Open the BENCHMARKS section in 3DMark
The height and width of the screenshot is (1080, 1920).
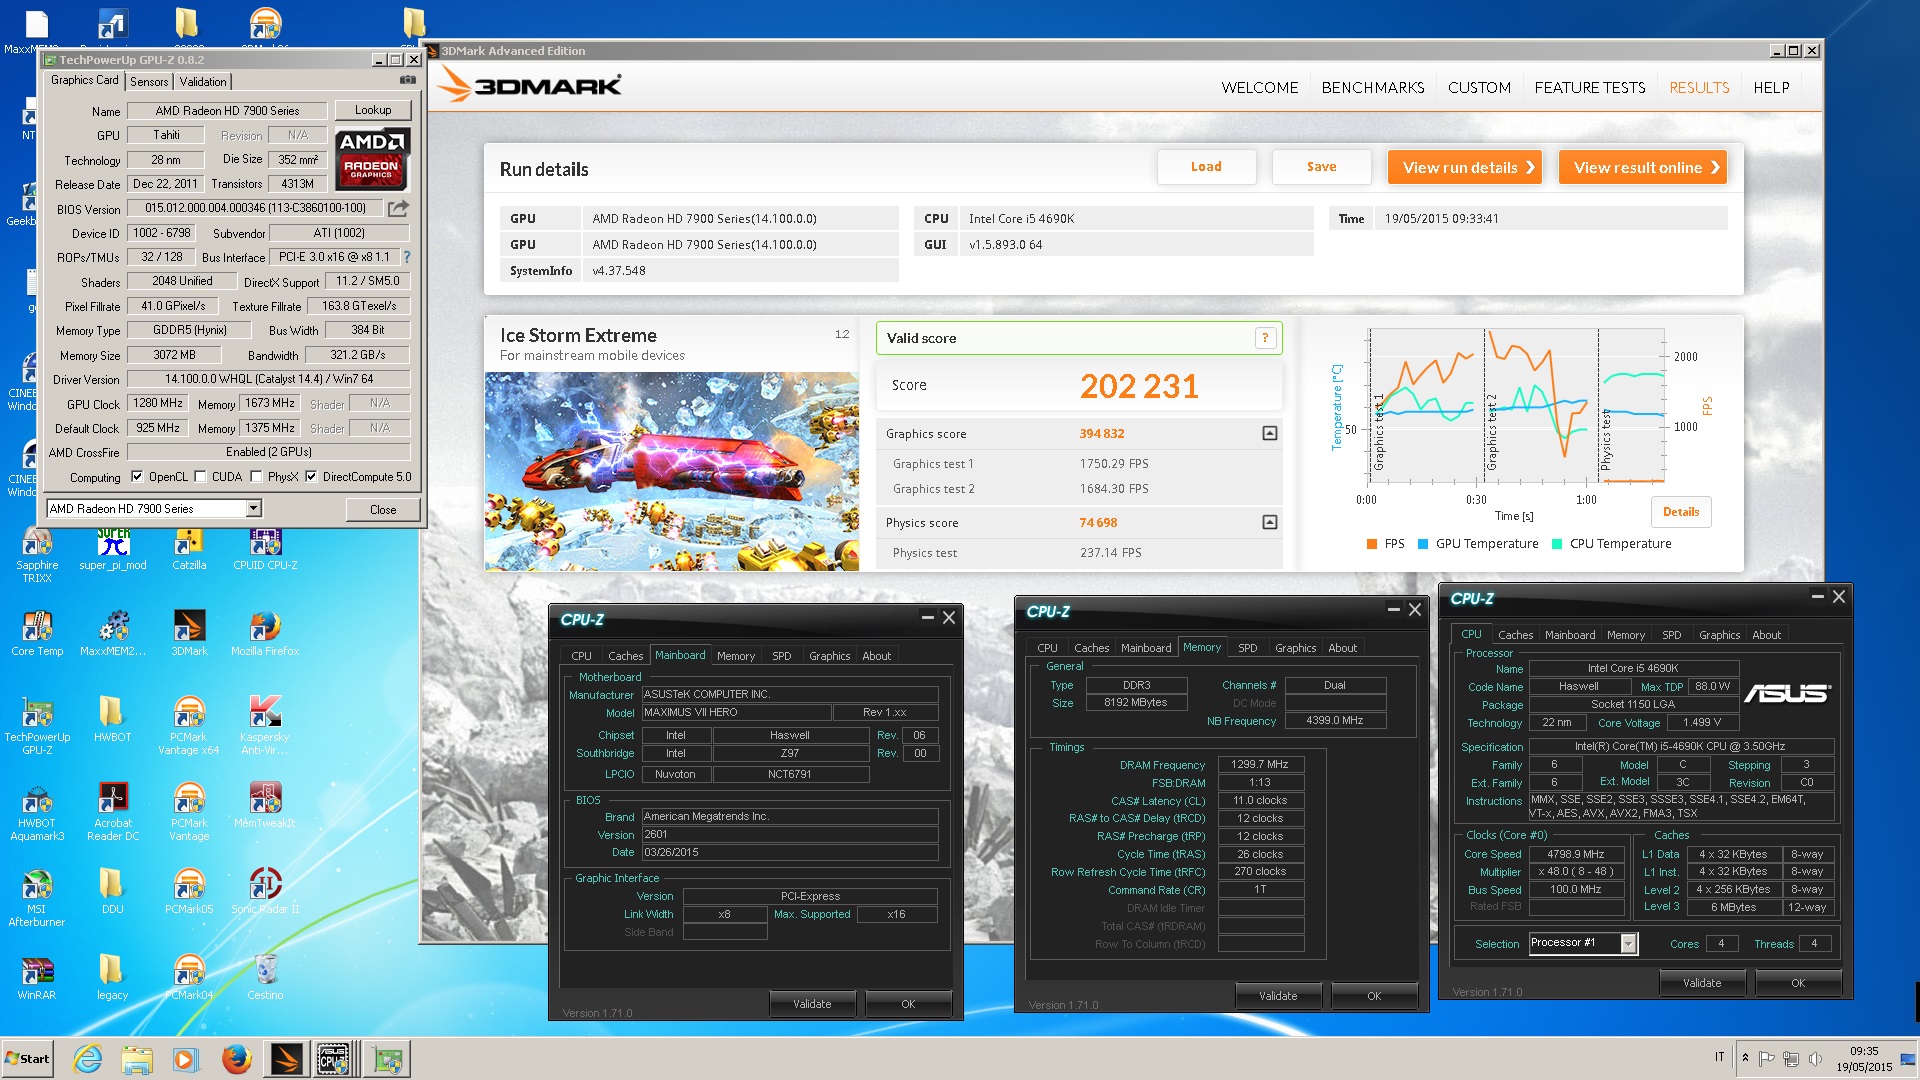[1373, 88]
